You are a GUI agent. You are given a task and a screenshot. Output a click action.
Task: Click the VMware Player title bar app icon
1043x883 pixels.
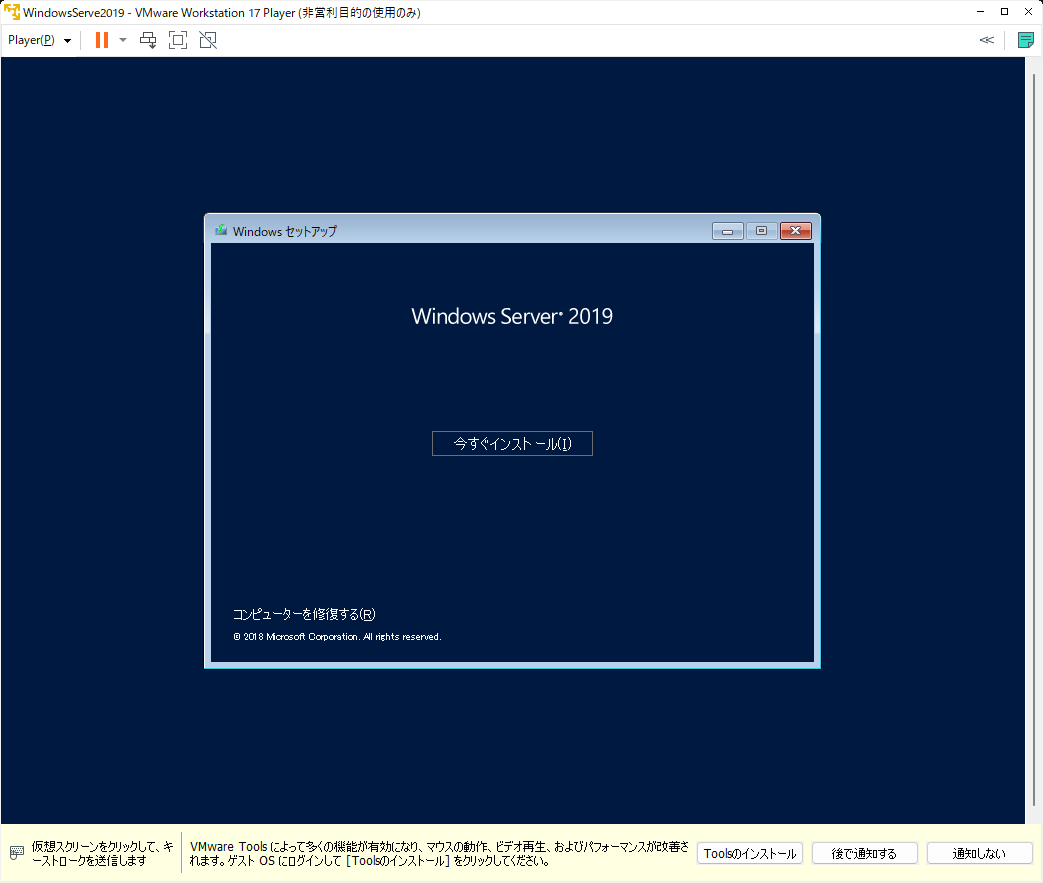pyautogui.click(x=11, y=12)
